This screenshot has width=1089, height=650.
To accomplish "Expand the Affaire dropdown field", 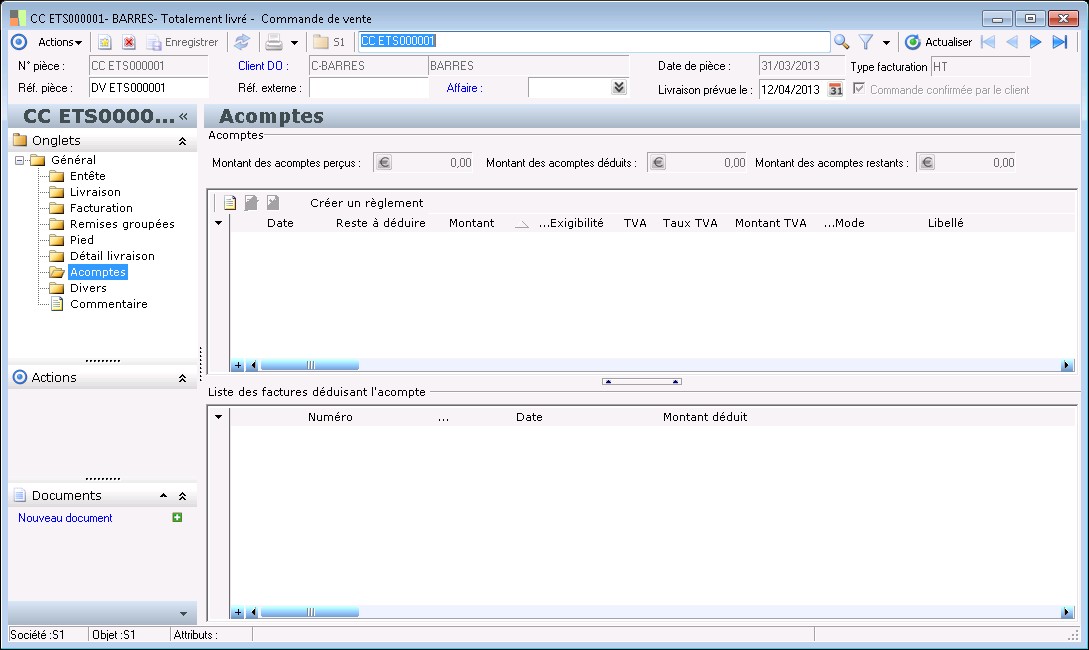I will pos(619,88).
